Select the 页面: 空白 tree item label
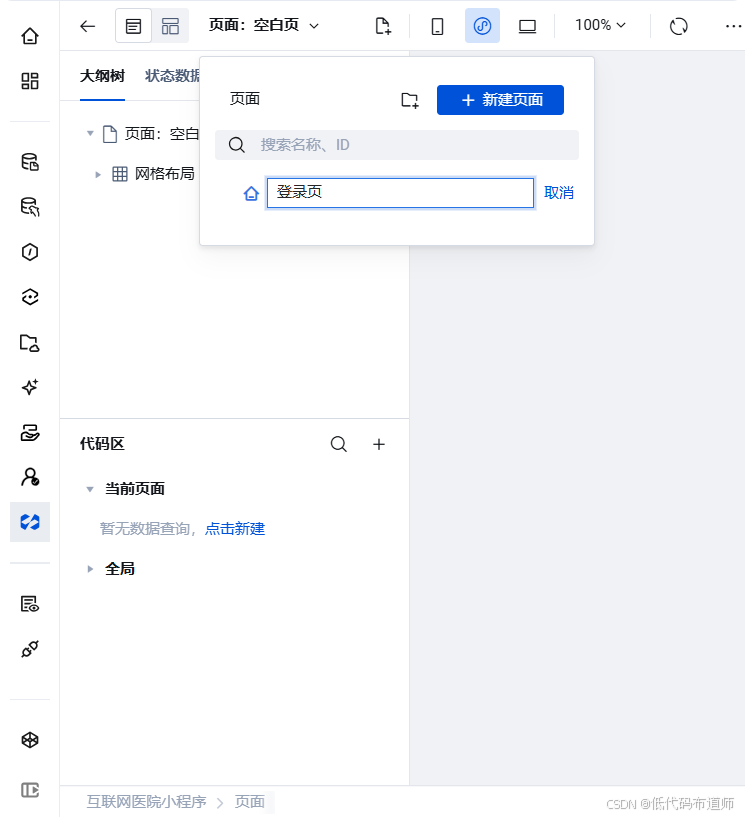Viewport: 745px width, 817px height. click(162, 134)
